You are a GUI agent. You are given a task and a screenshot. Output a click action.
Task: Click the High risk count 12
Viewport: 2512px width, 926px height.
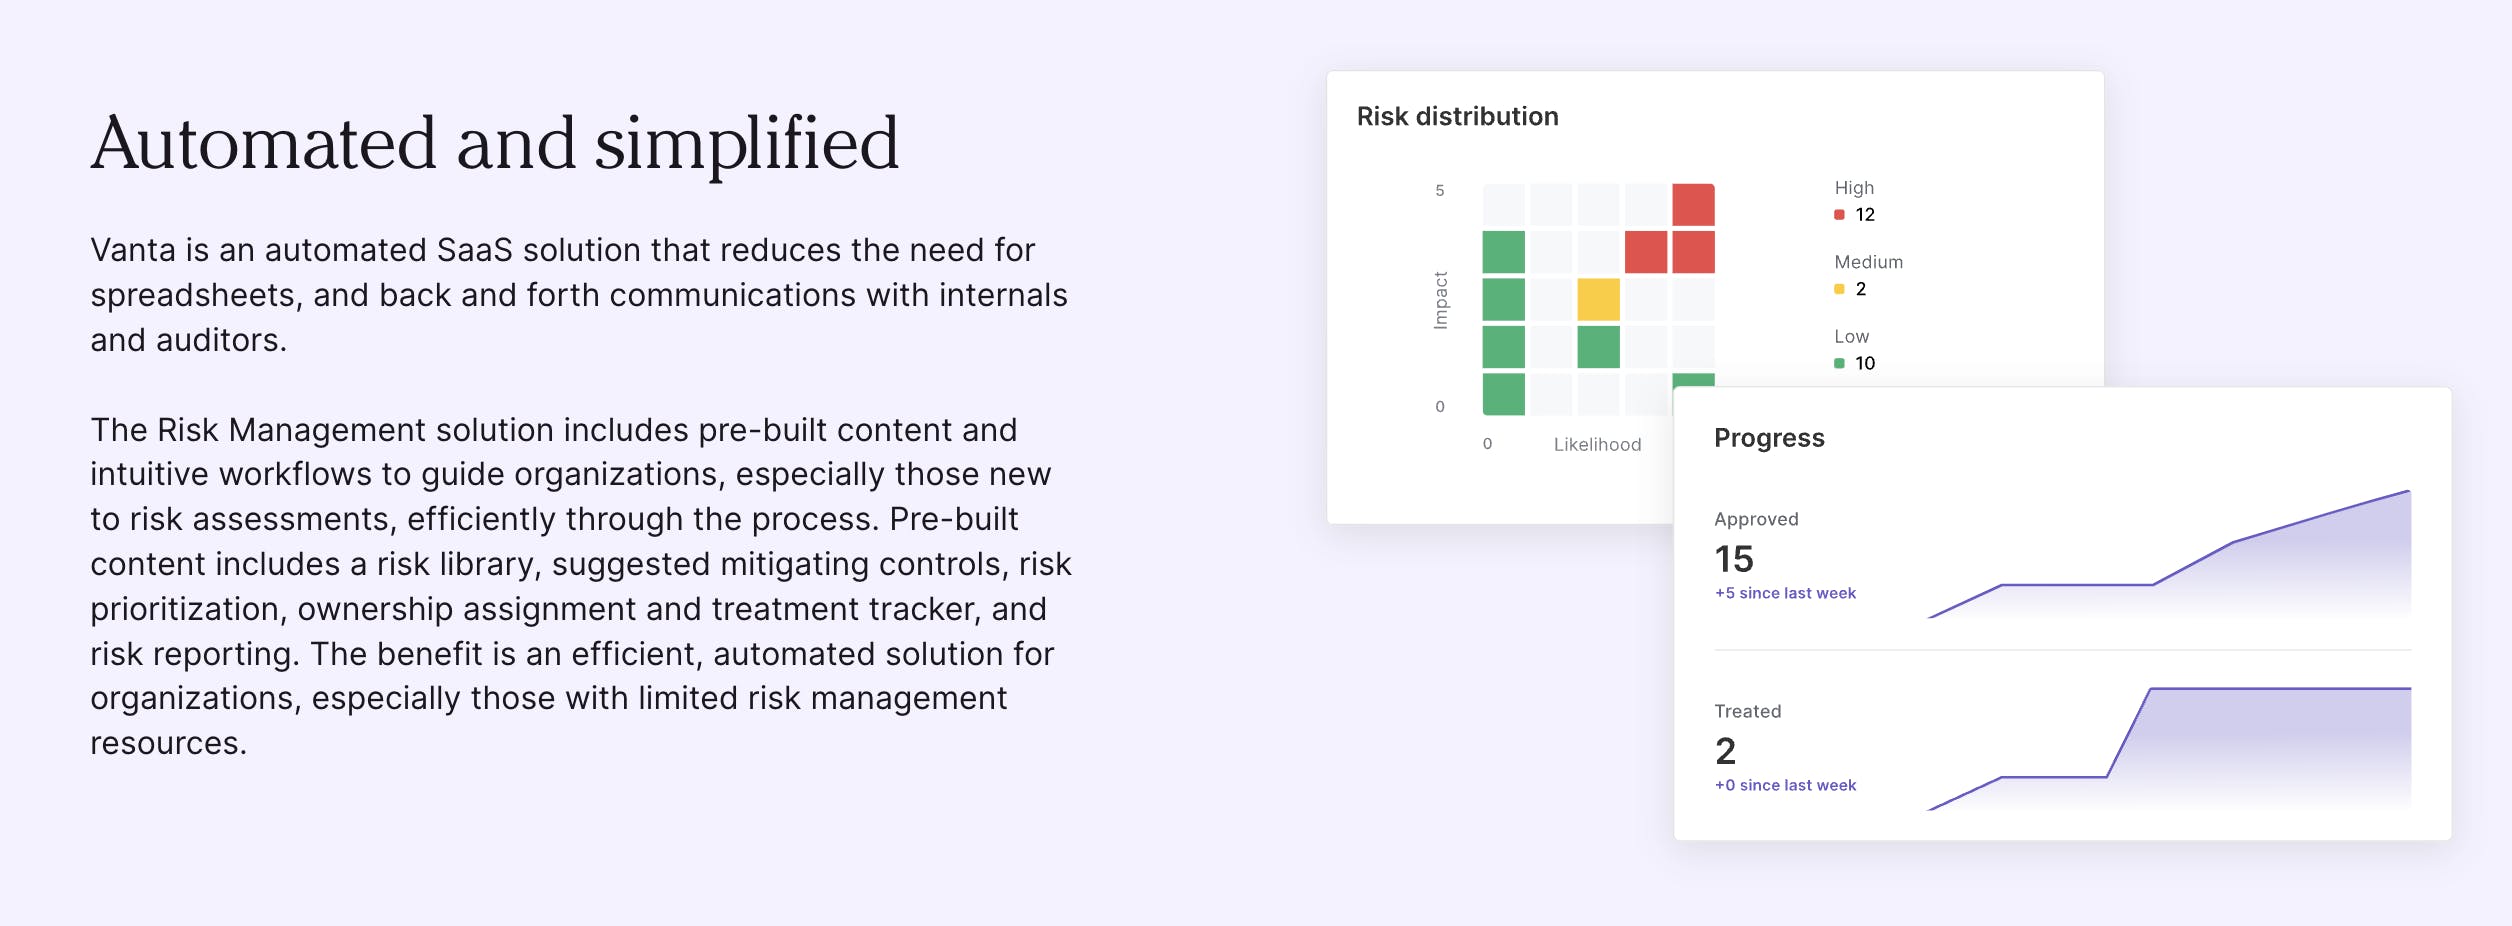[1865, 215]
